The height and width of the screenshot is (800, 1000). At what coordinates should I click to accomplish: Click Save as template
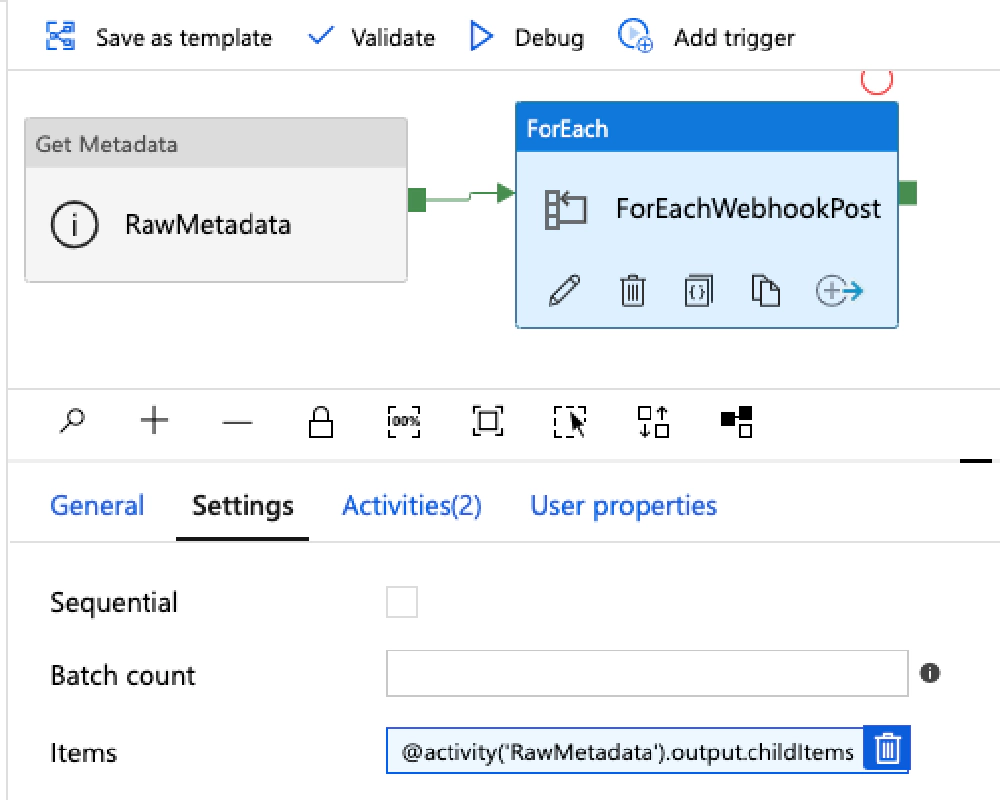click(x=183, y=37)
